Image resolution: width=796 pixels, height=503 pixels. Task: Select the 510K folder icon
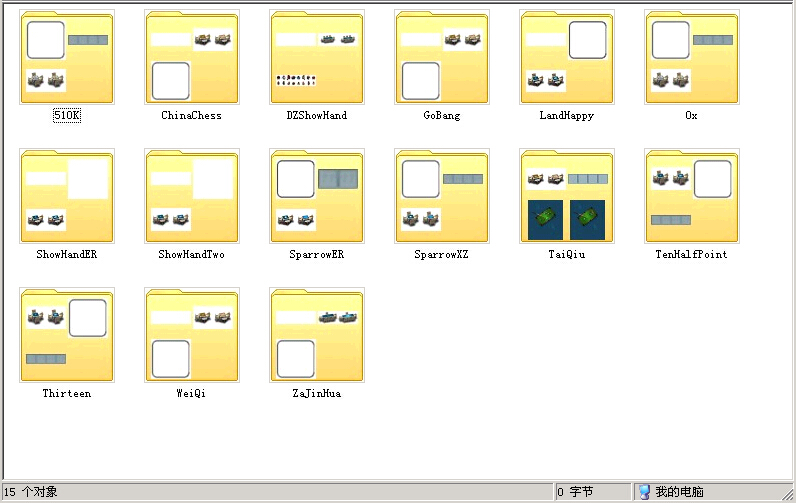[67, 58]
